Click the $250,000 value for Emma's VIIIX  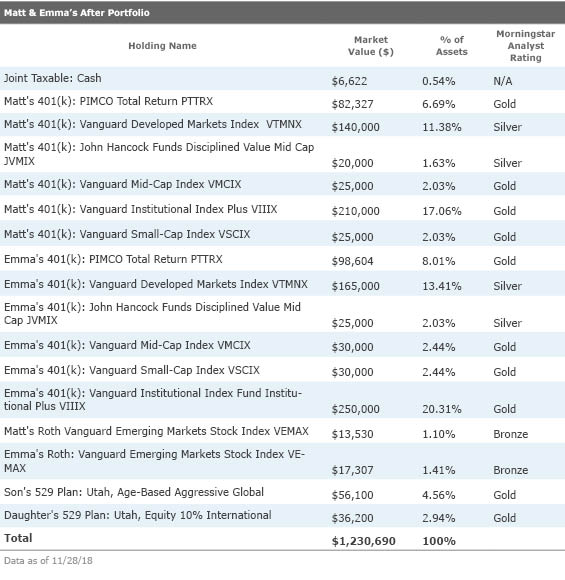pyautogui.click(x=355, y=409)
